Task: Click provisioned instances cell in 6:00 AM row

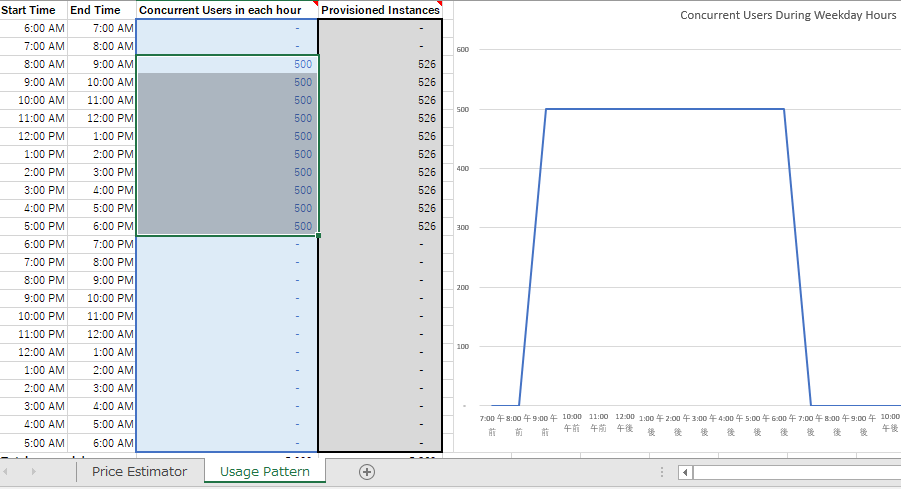Action: [380, 28]
